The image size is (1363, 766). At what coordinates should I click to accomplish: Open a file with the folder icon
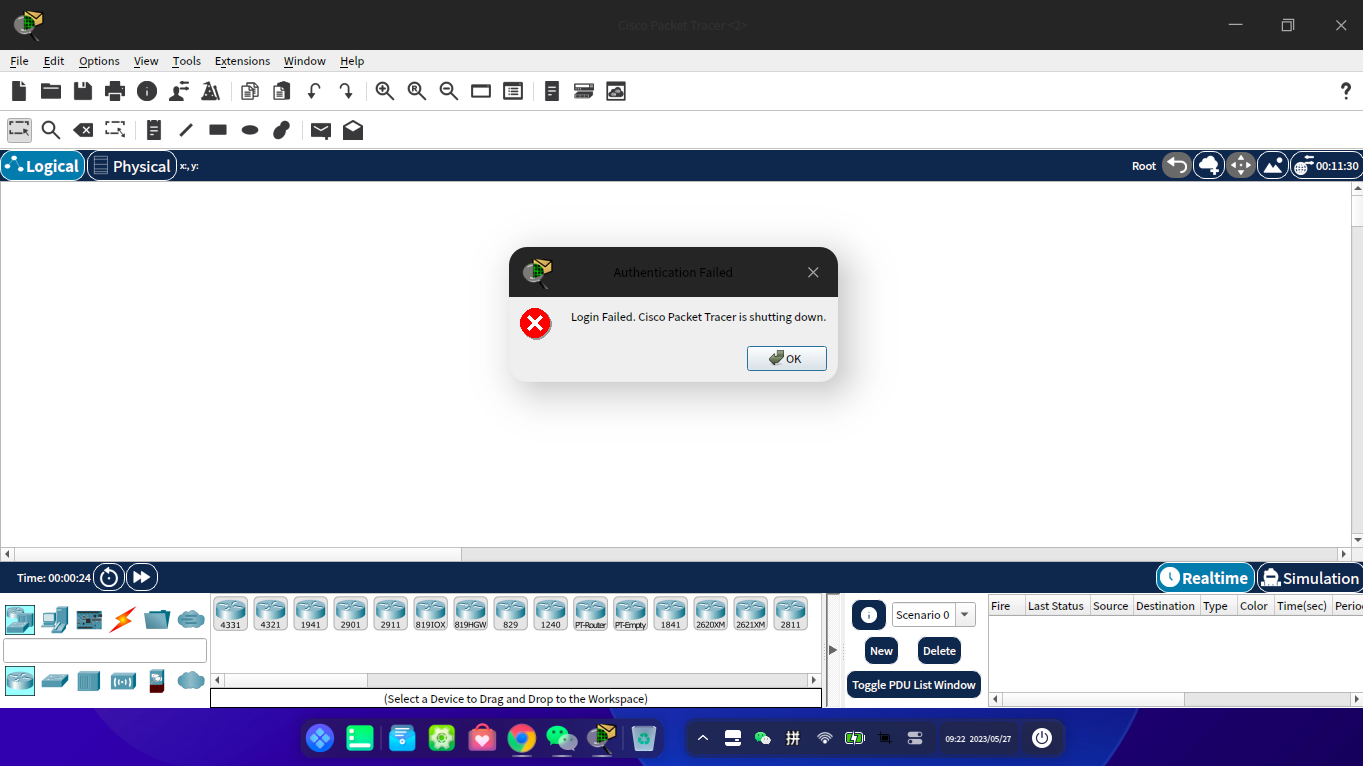pos(51,91)
